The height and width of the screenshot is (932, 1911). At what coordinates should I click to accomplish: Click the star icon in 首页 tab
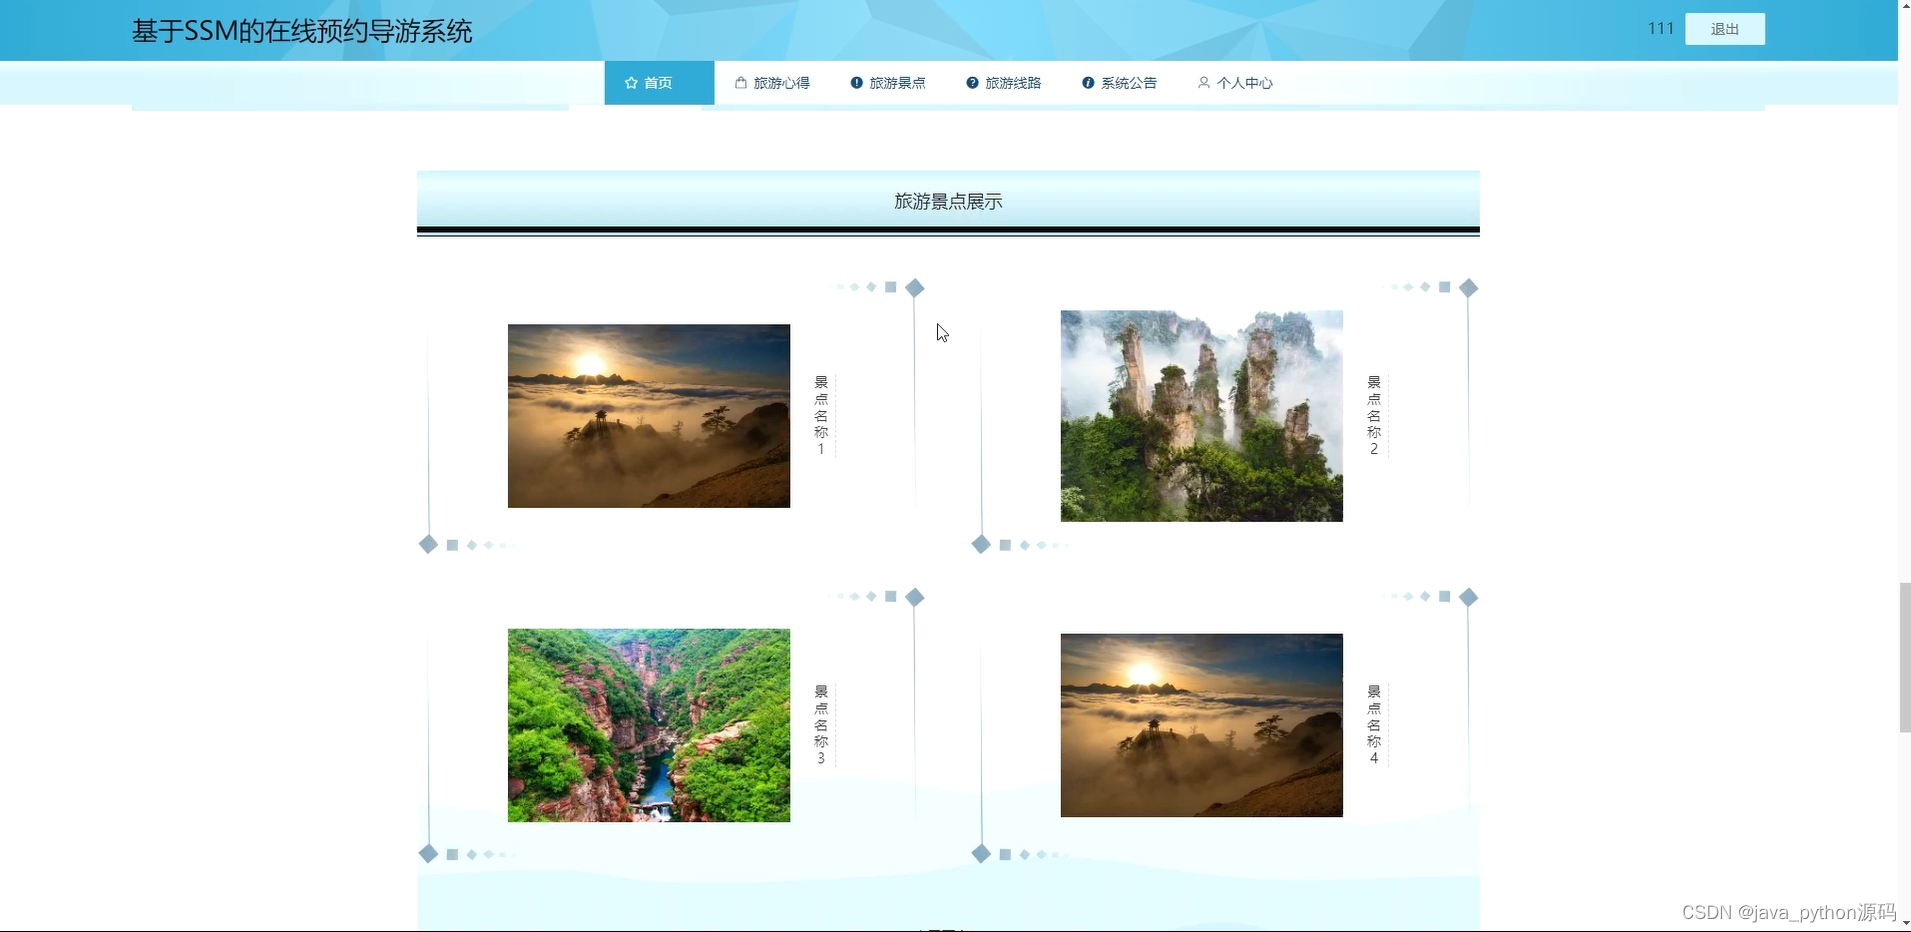pos(631,83)
